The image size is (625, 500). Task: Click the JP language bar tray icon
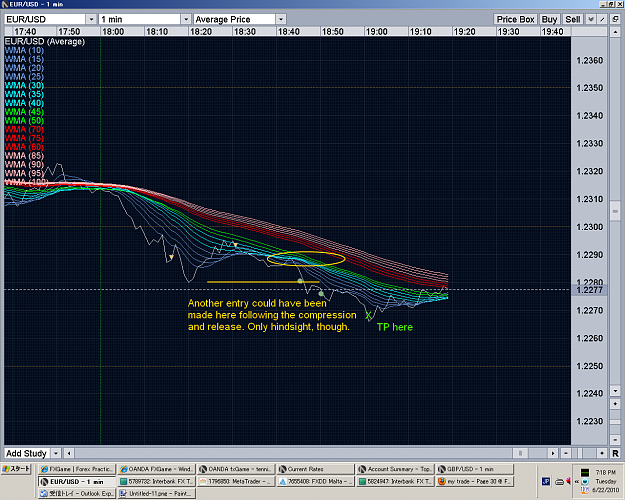(546, 481)
